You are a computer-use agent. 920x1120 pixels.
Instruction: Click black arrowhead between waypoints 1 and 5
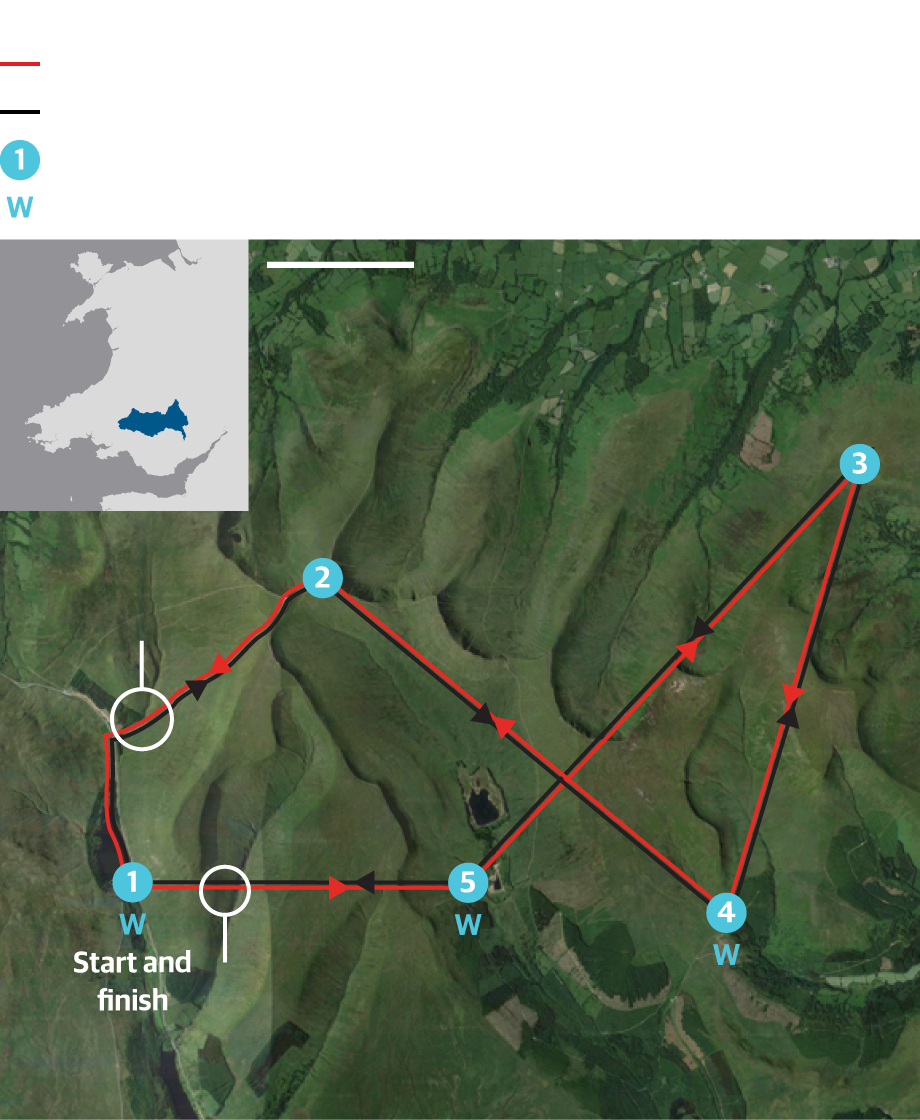tap(364, 883)
